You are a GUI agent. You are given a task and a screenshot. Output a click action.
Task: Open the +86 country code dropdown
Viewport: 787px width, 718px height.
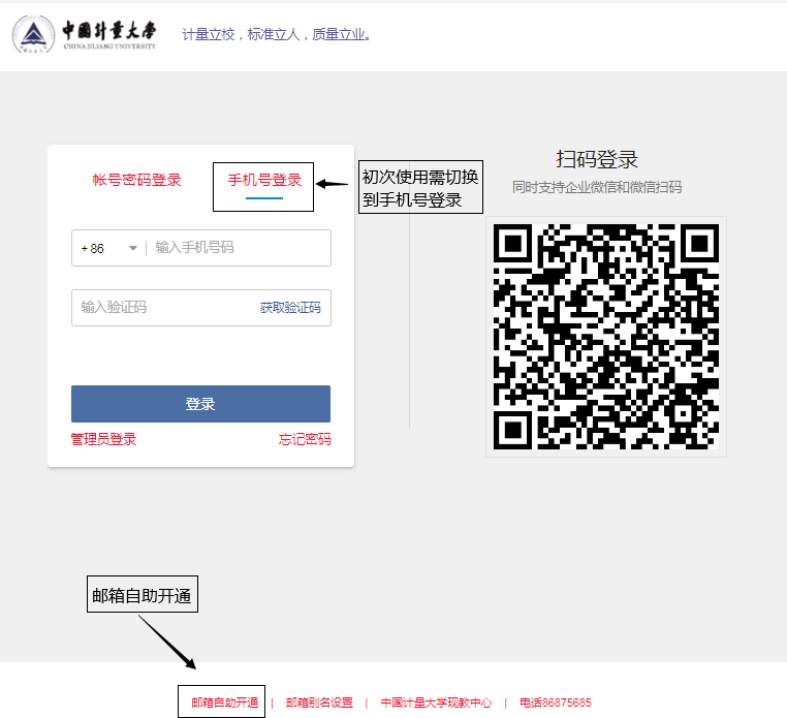[x=109, y=248]
